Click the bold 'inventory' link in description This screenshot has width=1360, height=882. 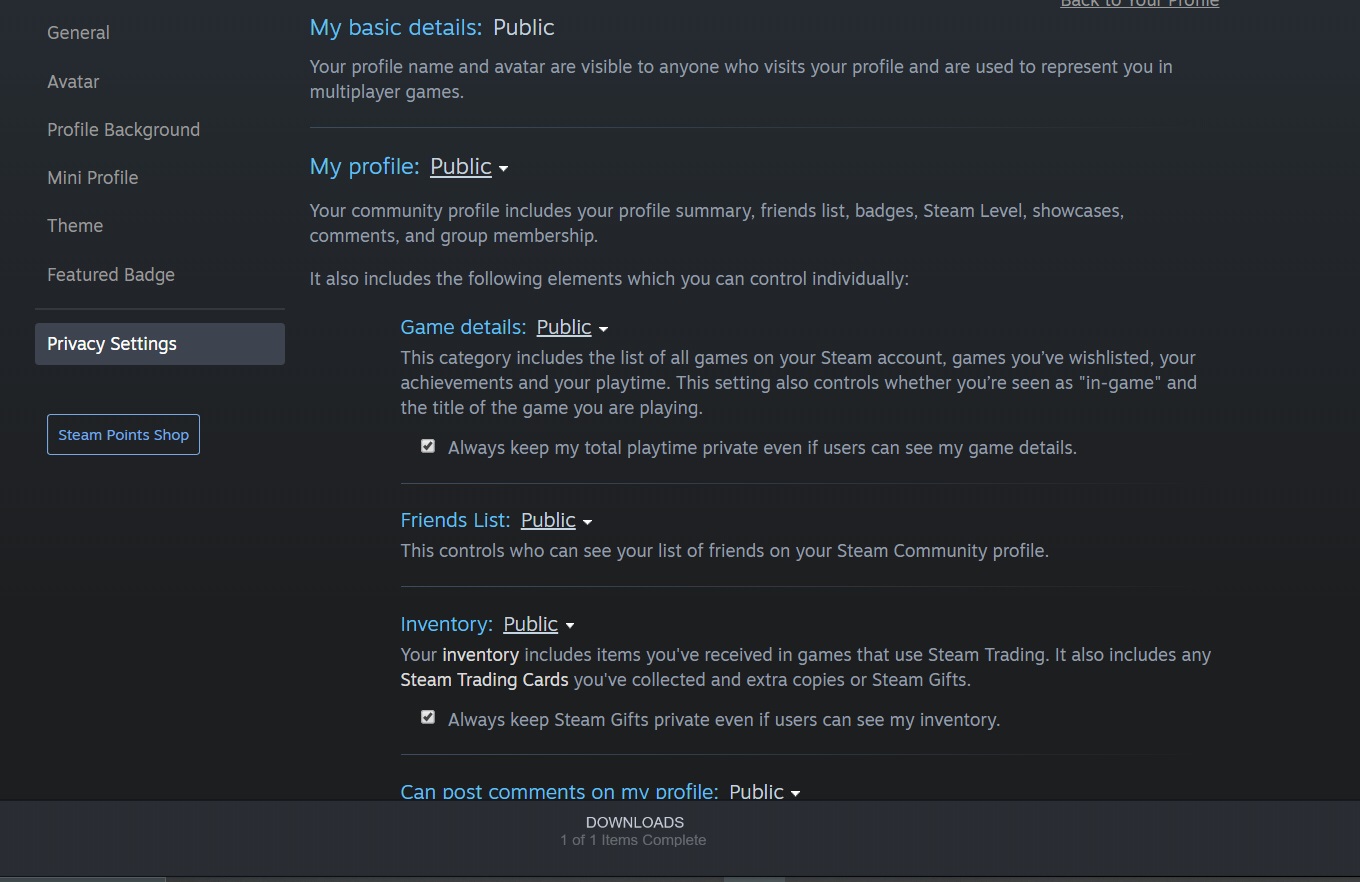tap(480, 655)
